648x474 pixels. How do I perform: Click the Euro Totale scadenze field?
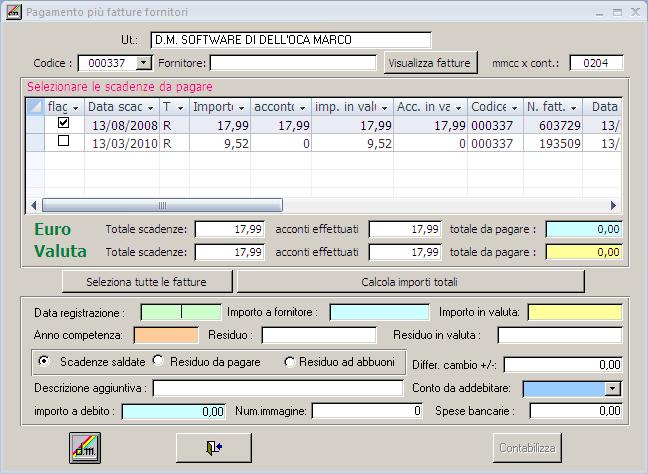click(x=230, y=229)
